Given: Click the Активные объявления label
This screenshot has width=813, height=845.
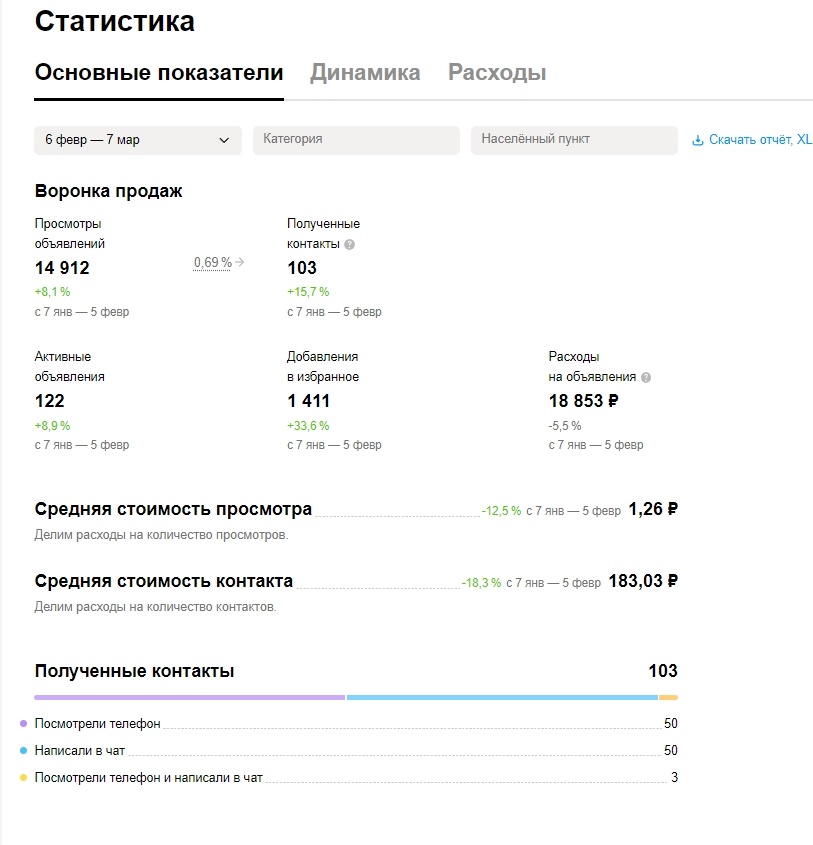Looking at the screenshot, I should 70,367.
